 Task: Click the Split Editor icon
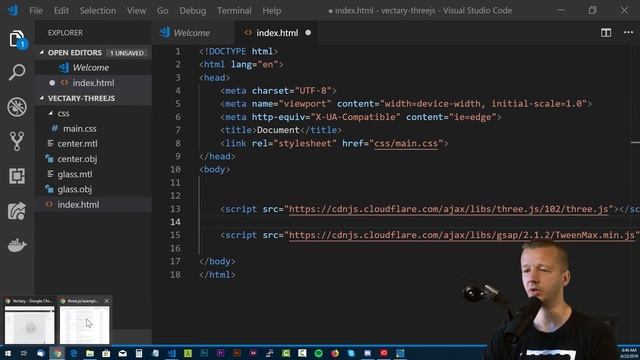click(x=606, y=33)
